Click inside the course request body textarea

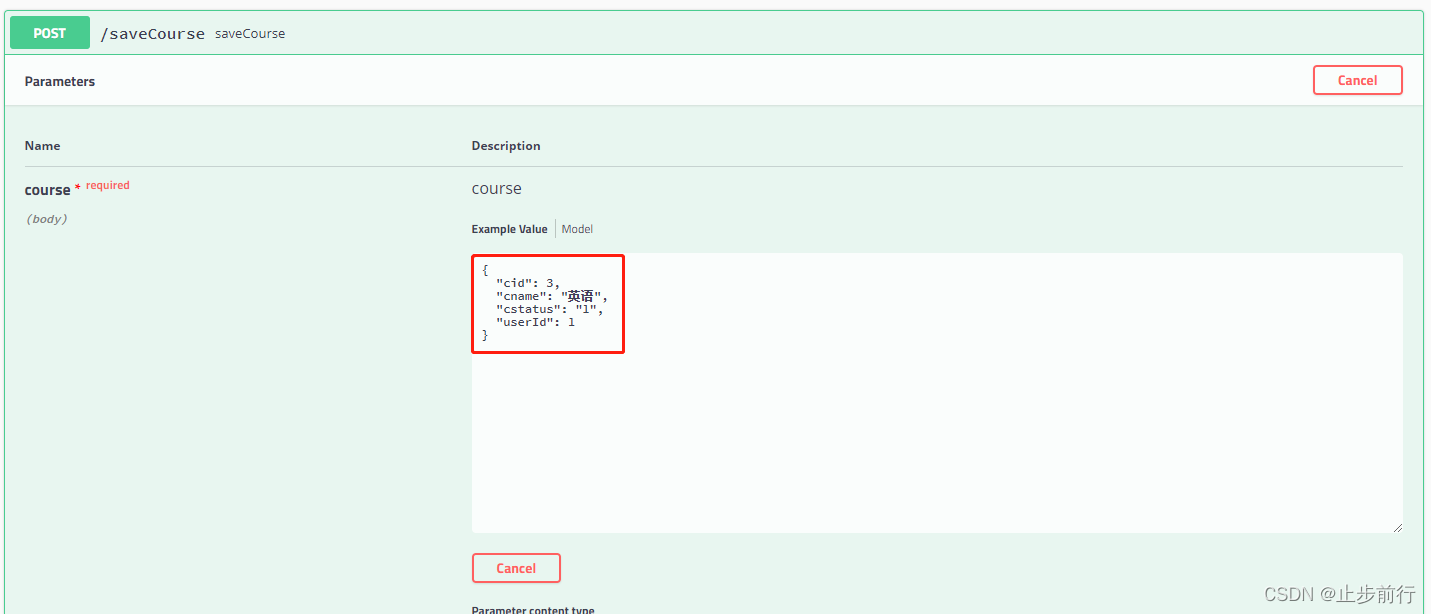(x=937, y=393)
